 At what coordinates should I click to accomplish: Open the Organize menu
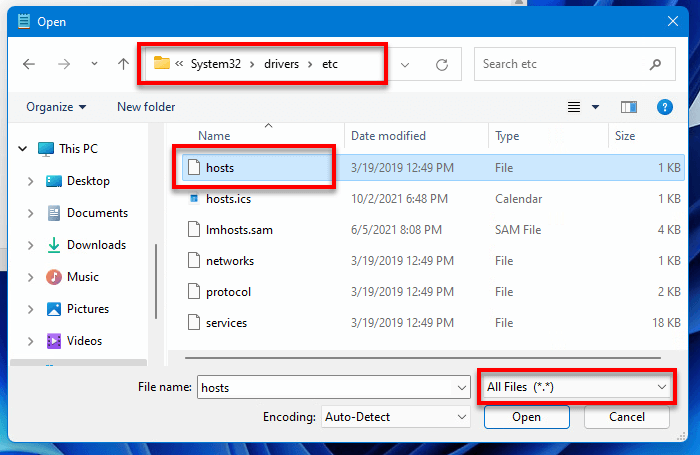(x=56, y=107)
